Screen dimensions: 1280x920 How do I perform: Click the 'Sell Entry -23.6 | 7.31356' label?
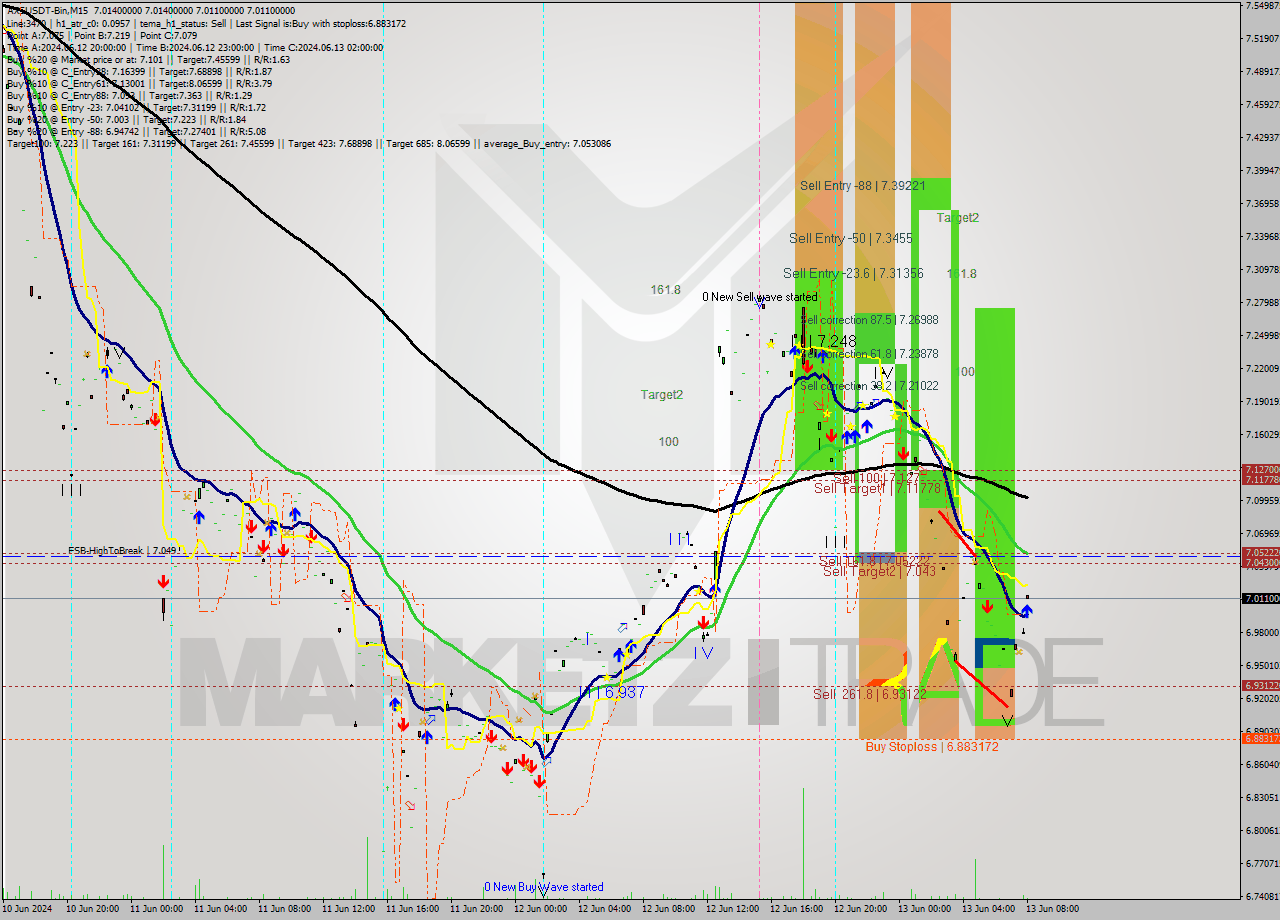(853, 274)
